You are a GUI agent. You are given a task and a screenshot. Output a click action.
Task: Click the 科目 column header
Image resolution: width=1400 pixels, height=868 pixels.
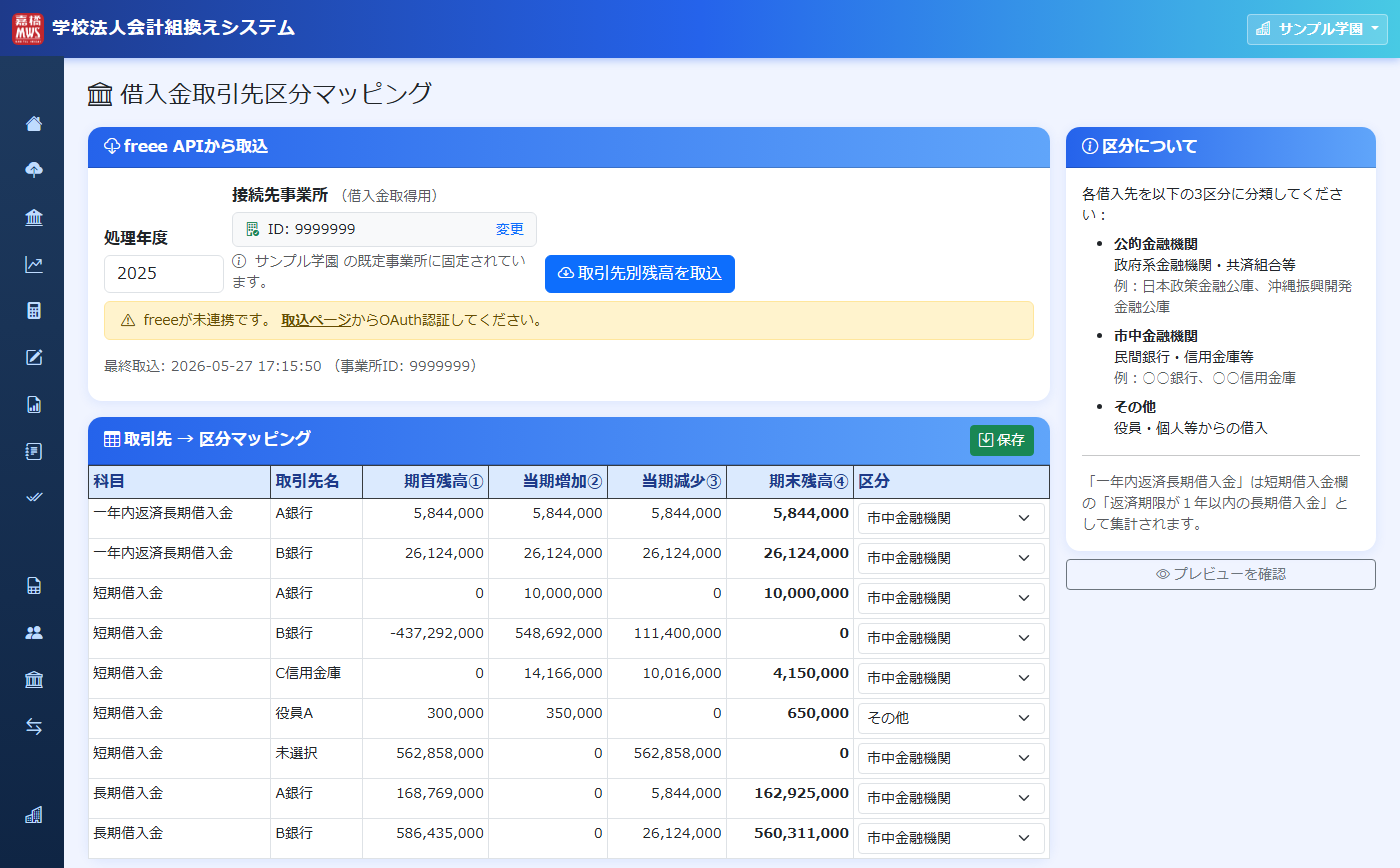click(180, 482)
